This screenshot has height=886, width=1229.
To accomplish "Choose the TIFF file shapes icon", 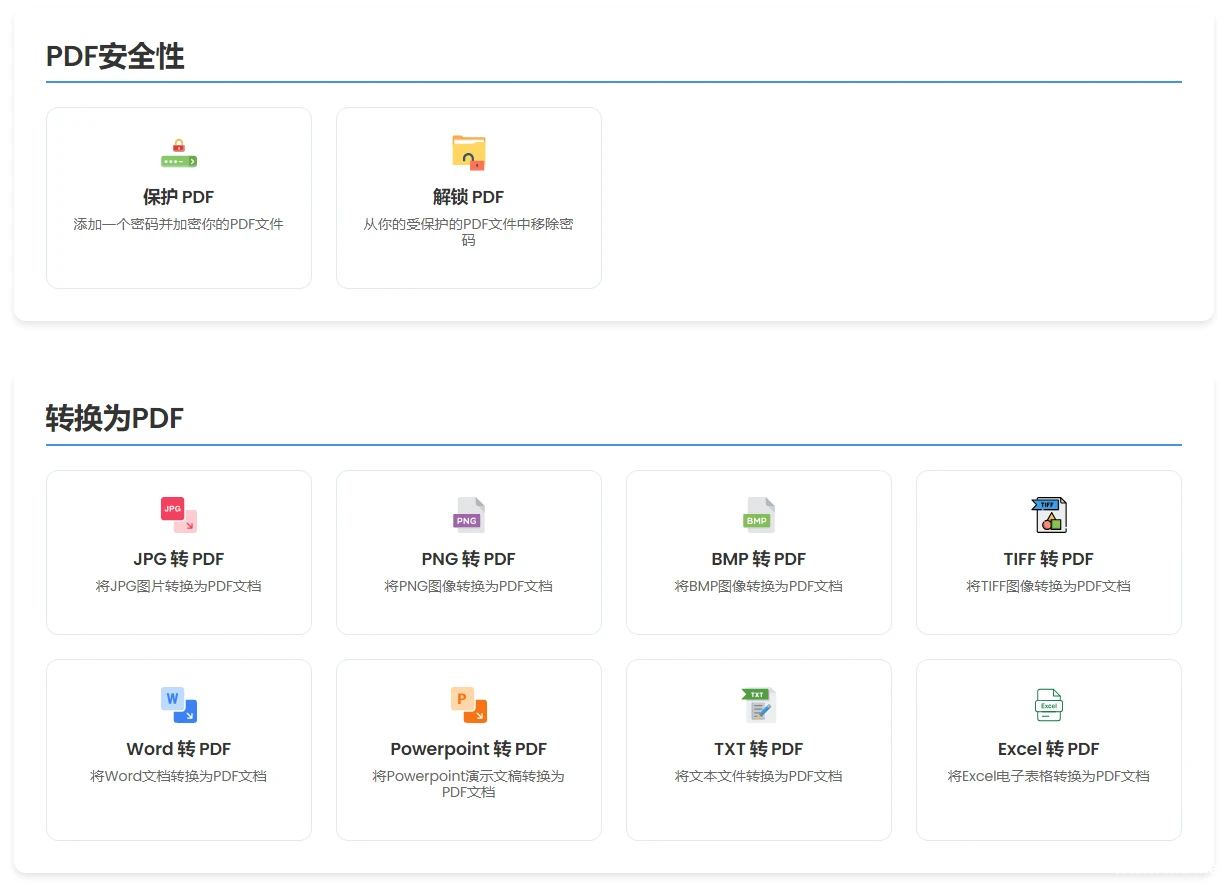I will (x=1048, y=515).
